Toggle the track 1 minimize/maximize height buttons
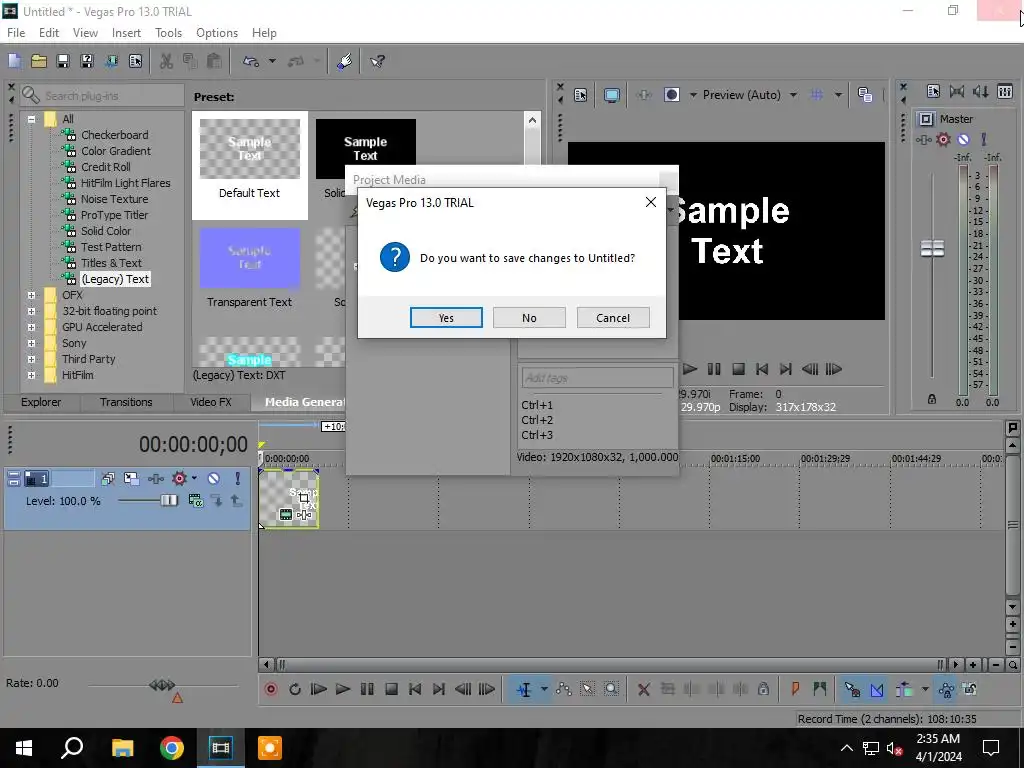This screenshot has width=1024, height=768. point(14,479)
